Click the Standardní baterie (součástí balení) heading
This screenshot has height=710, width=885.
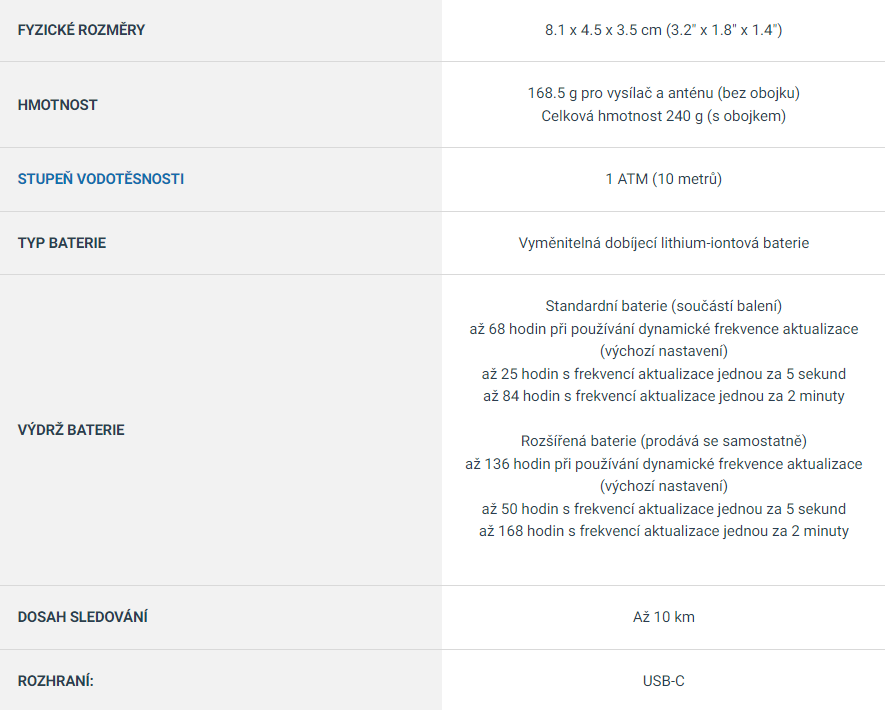[663, 306]
